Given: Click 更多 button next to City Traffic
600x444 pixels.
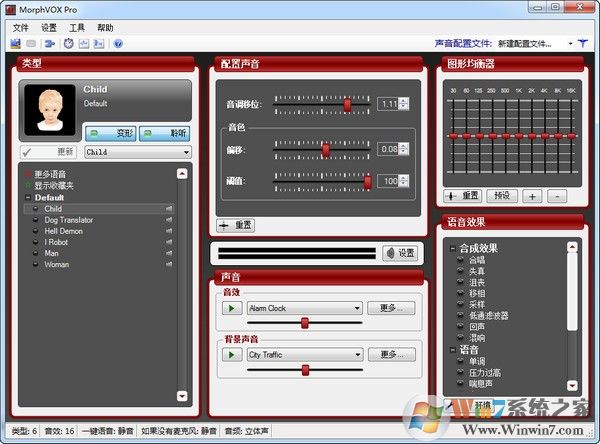Looking at the screenshot, I should 390,355.
